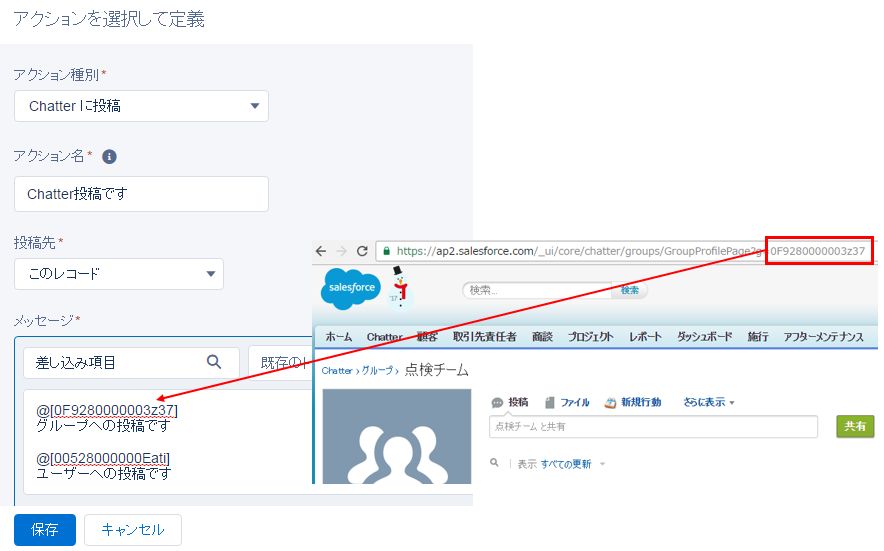Open the アクション種別 dropdown showing Chatter に投稿
The image size is (884, 551).
point(141,106)
